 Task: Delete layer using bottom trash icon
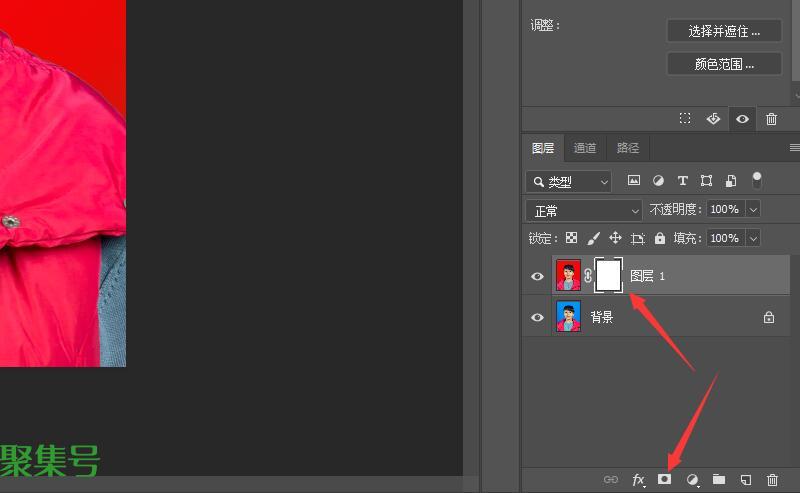[x=771, y=480]
